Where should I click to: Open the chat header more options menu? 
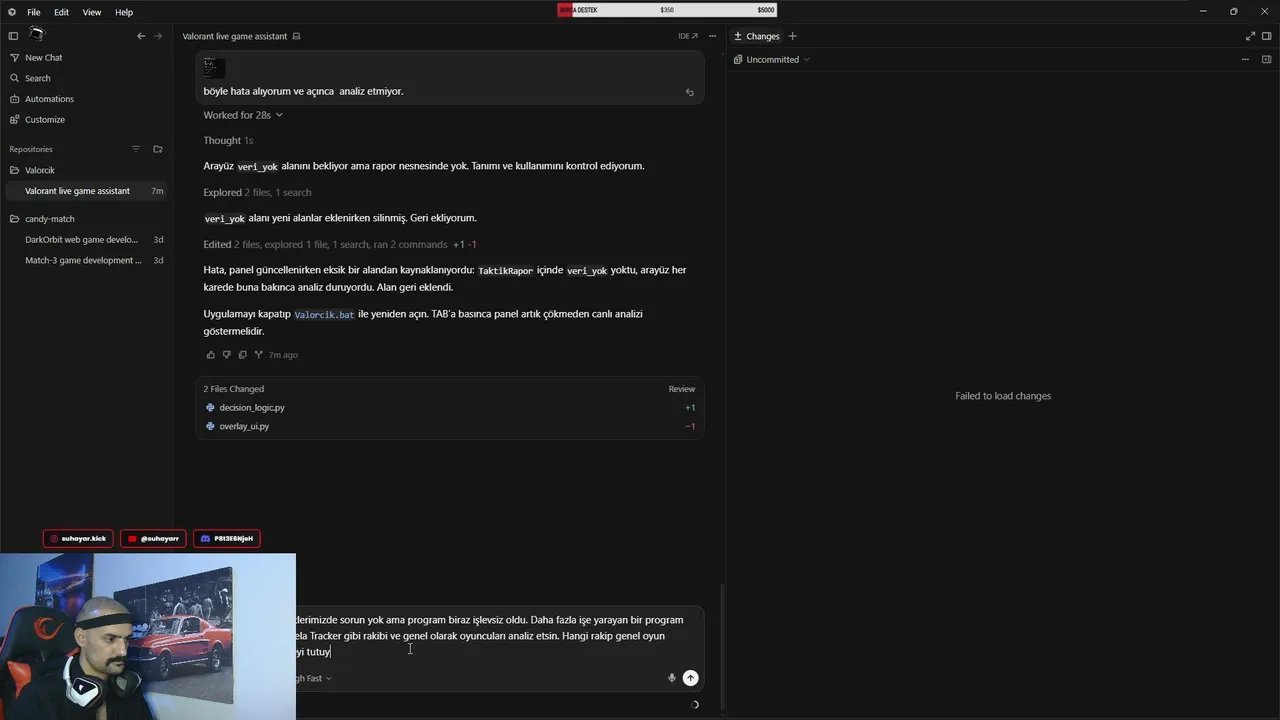(712, 36)
